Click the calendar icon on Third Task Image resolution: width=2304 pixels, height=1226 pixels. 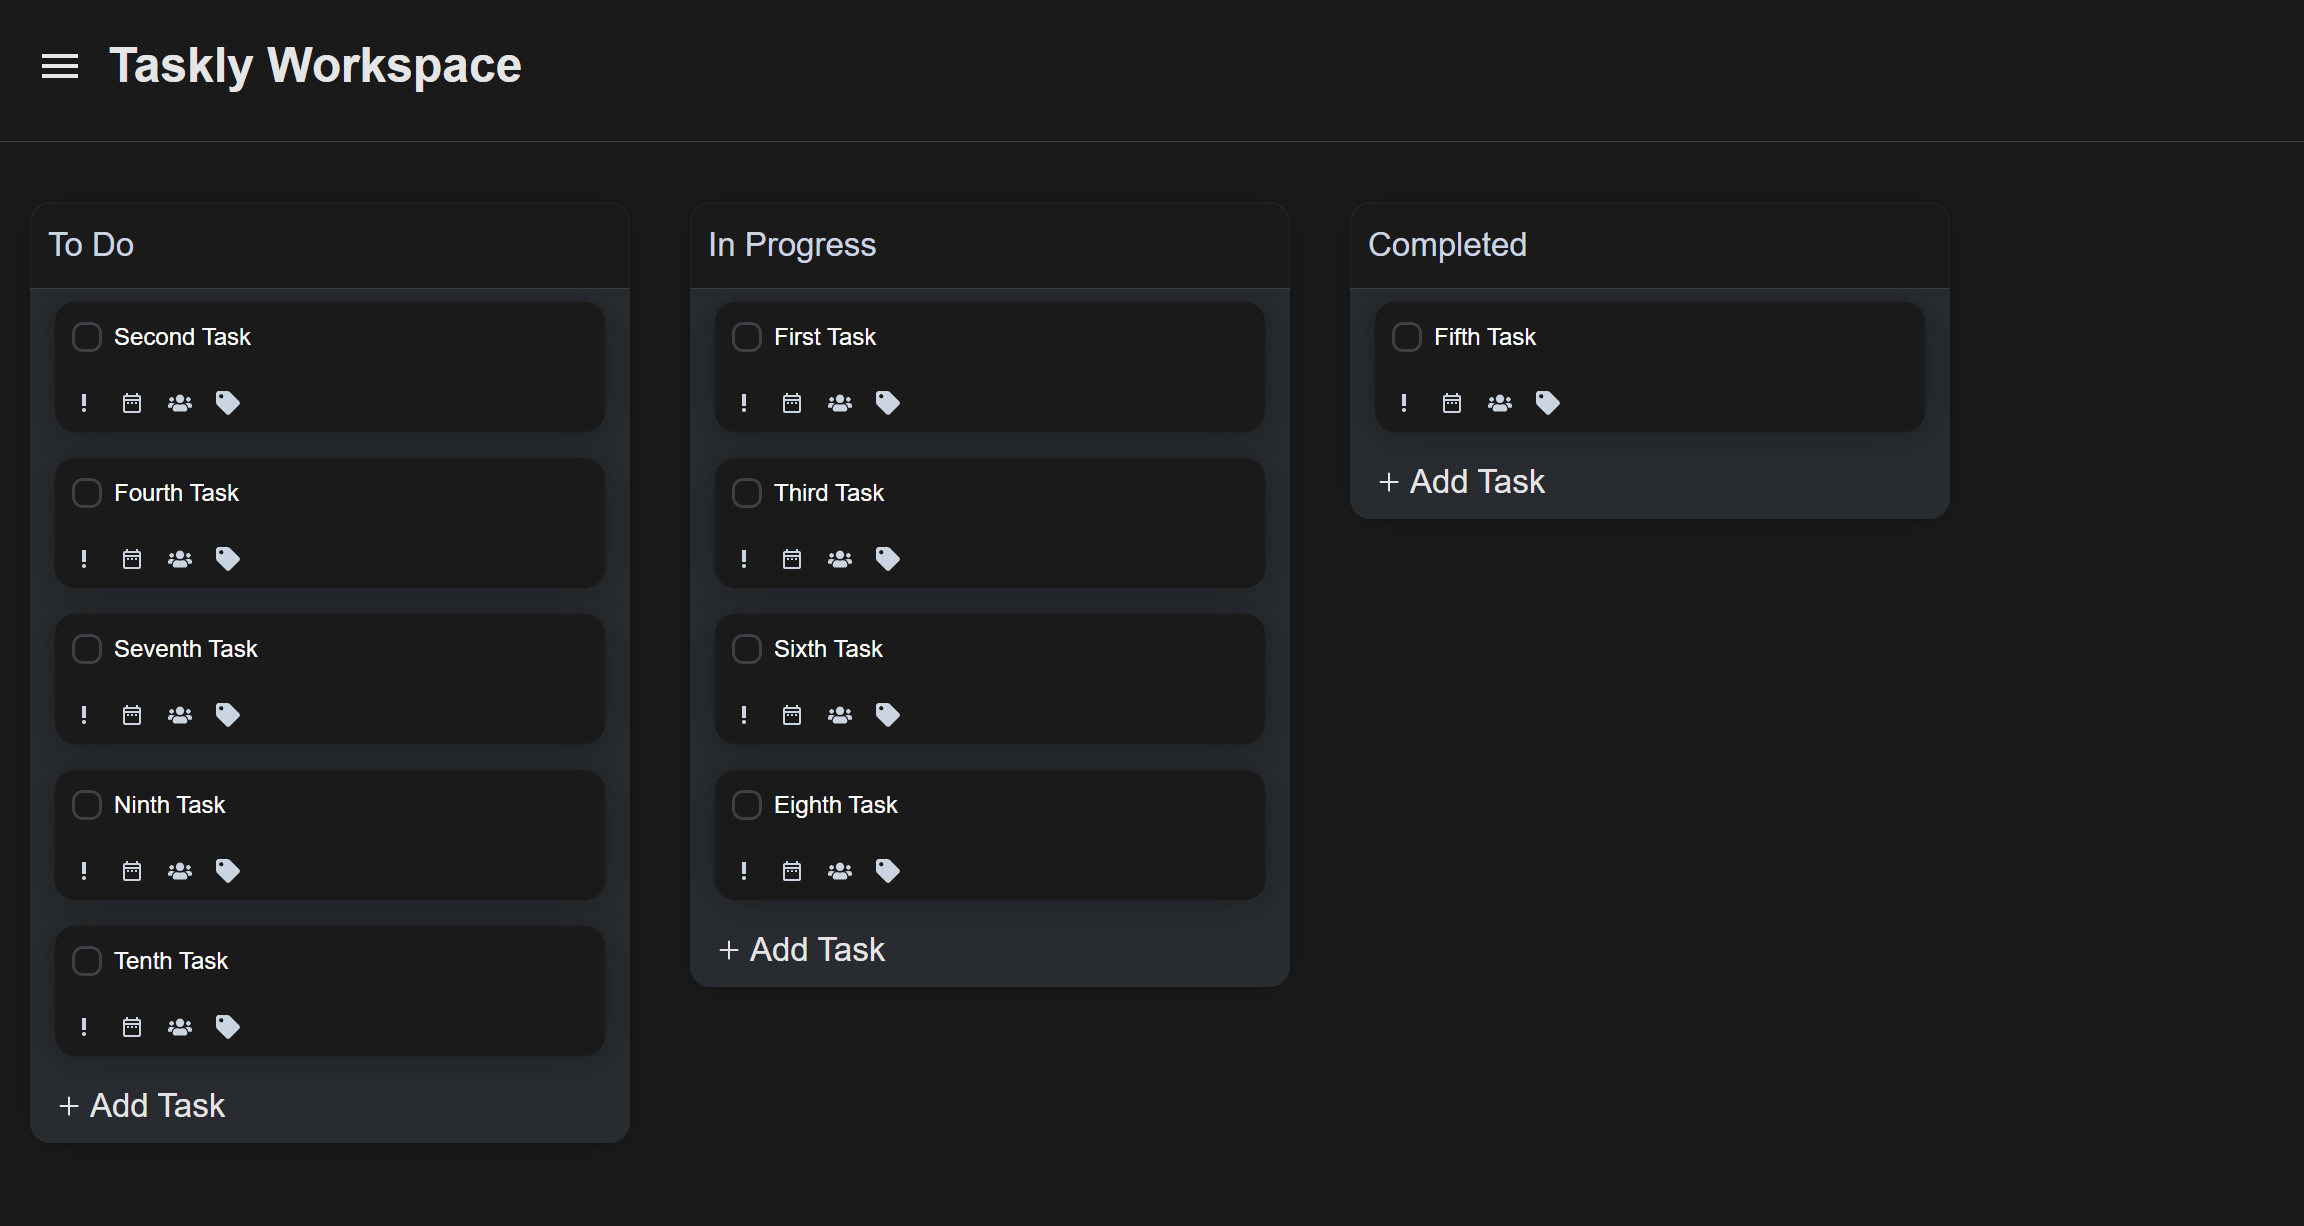point(791,557)
